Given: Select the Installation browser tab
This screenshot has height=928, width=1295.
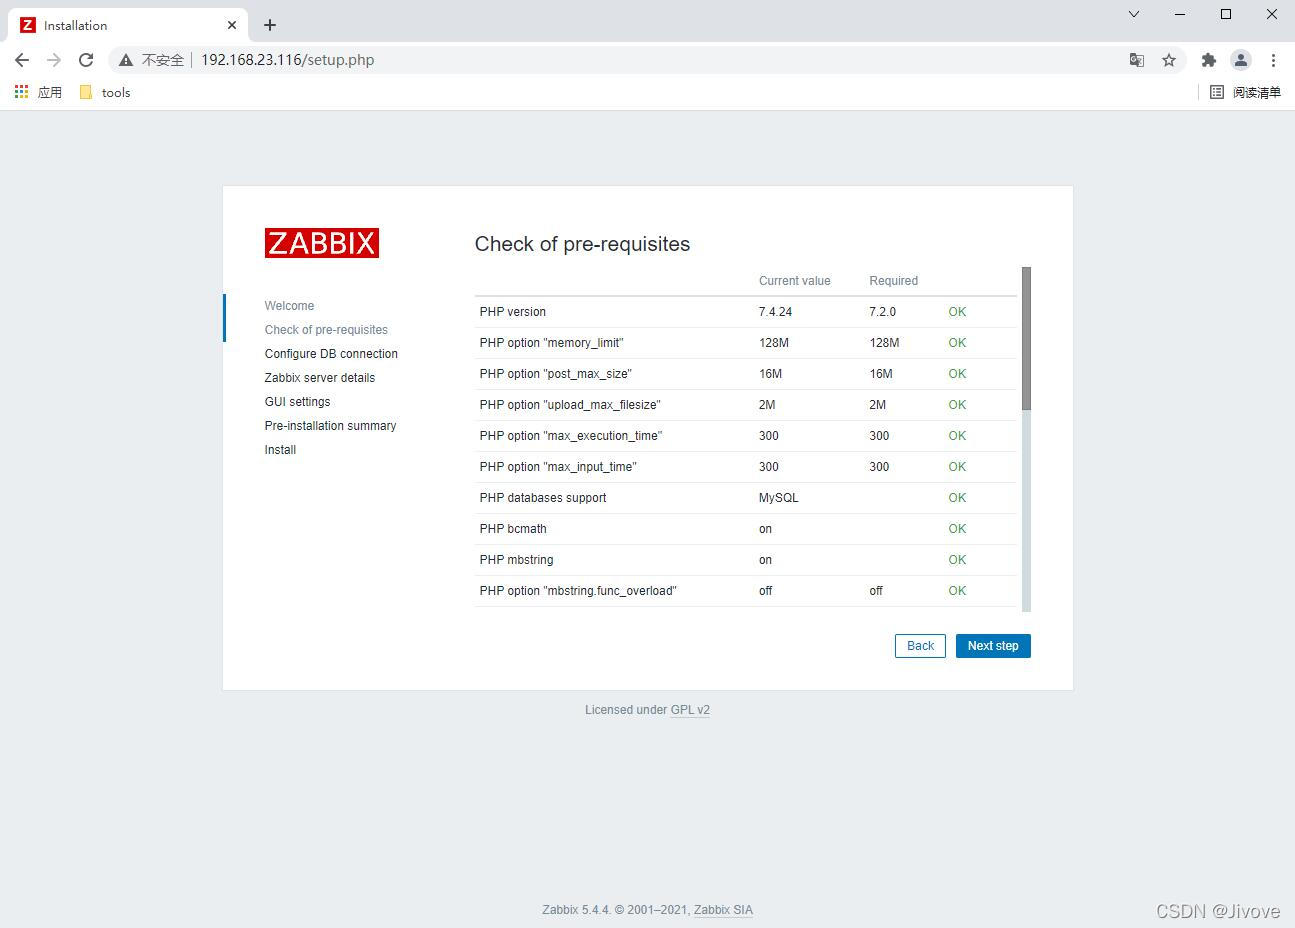Looking at the screenshot, I should [127, 25].
